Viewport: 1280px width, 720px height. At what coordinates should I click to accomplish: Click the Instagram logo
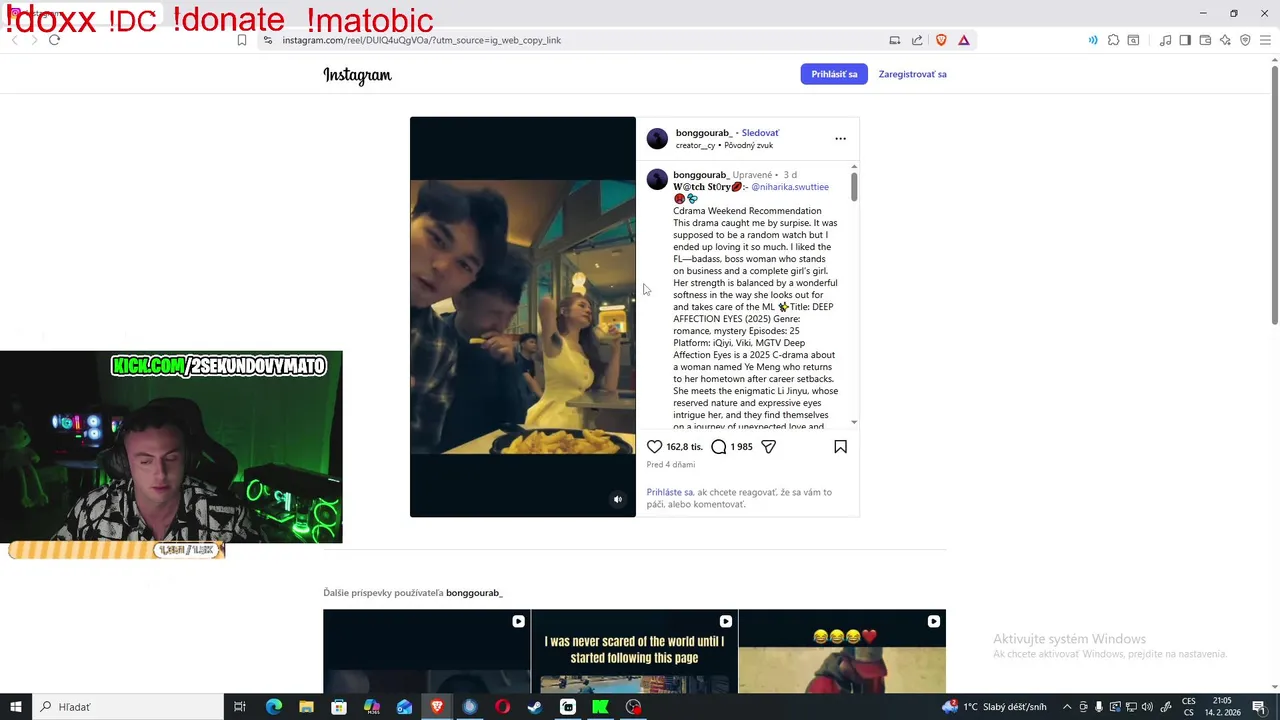click(x=357, y=75)
